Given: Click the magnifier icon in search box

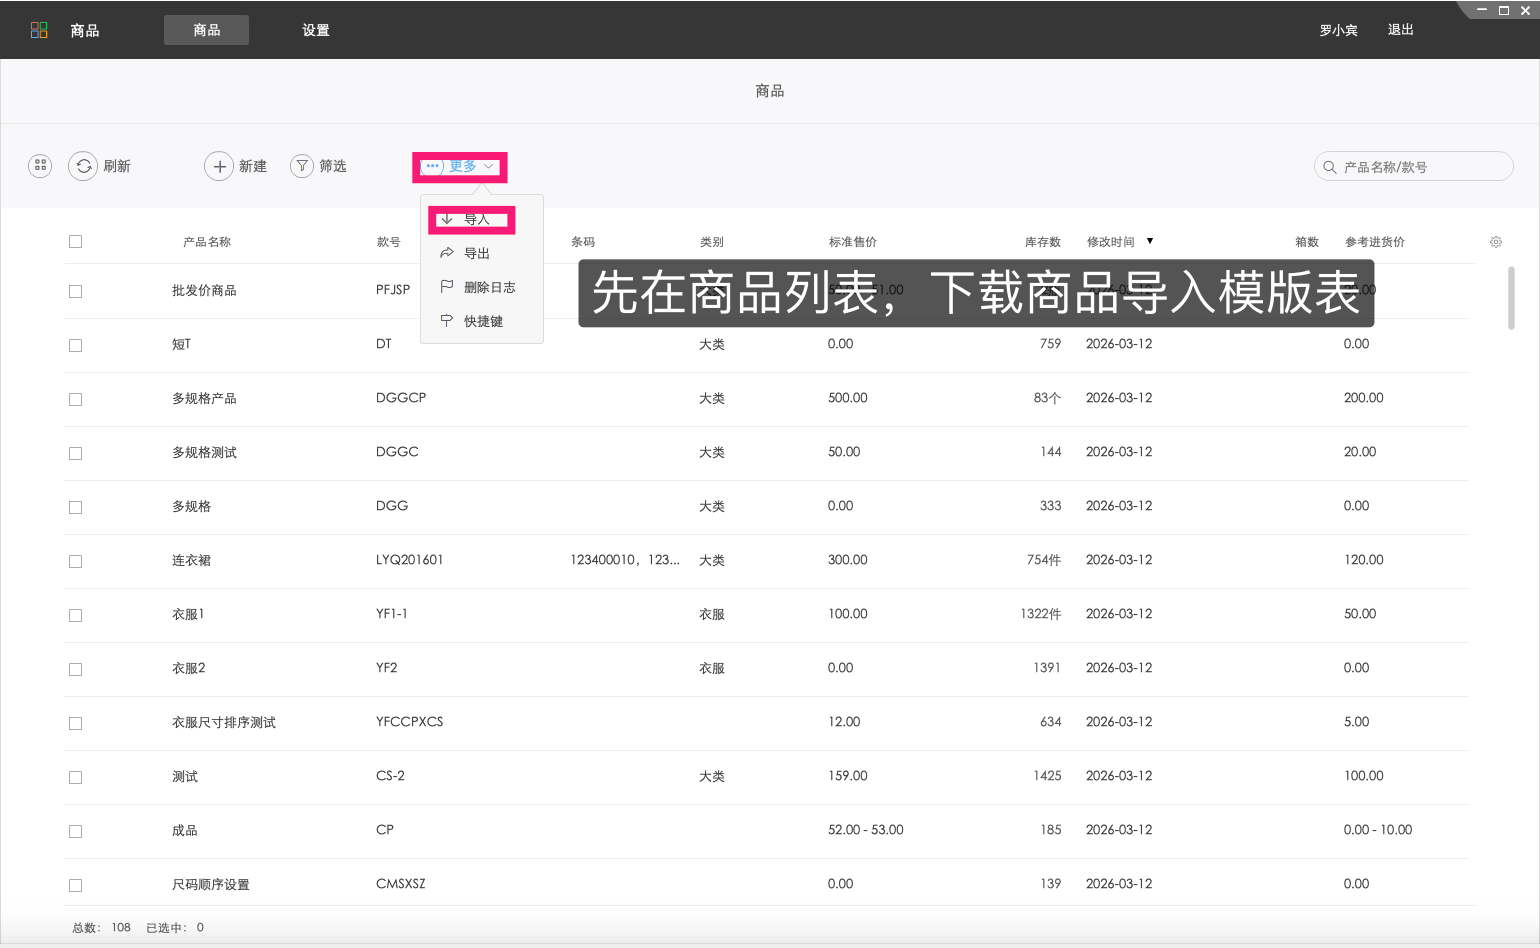Looking at the screenshot, I should tap(1329, 166).
